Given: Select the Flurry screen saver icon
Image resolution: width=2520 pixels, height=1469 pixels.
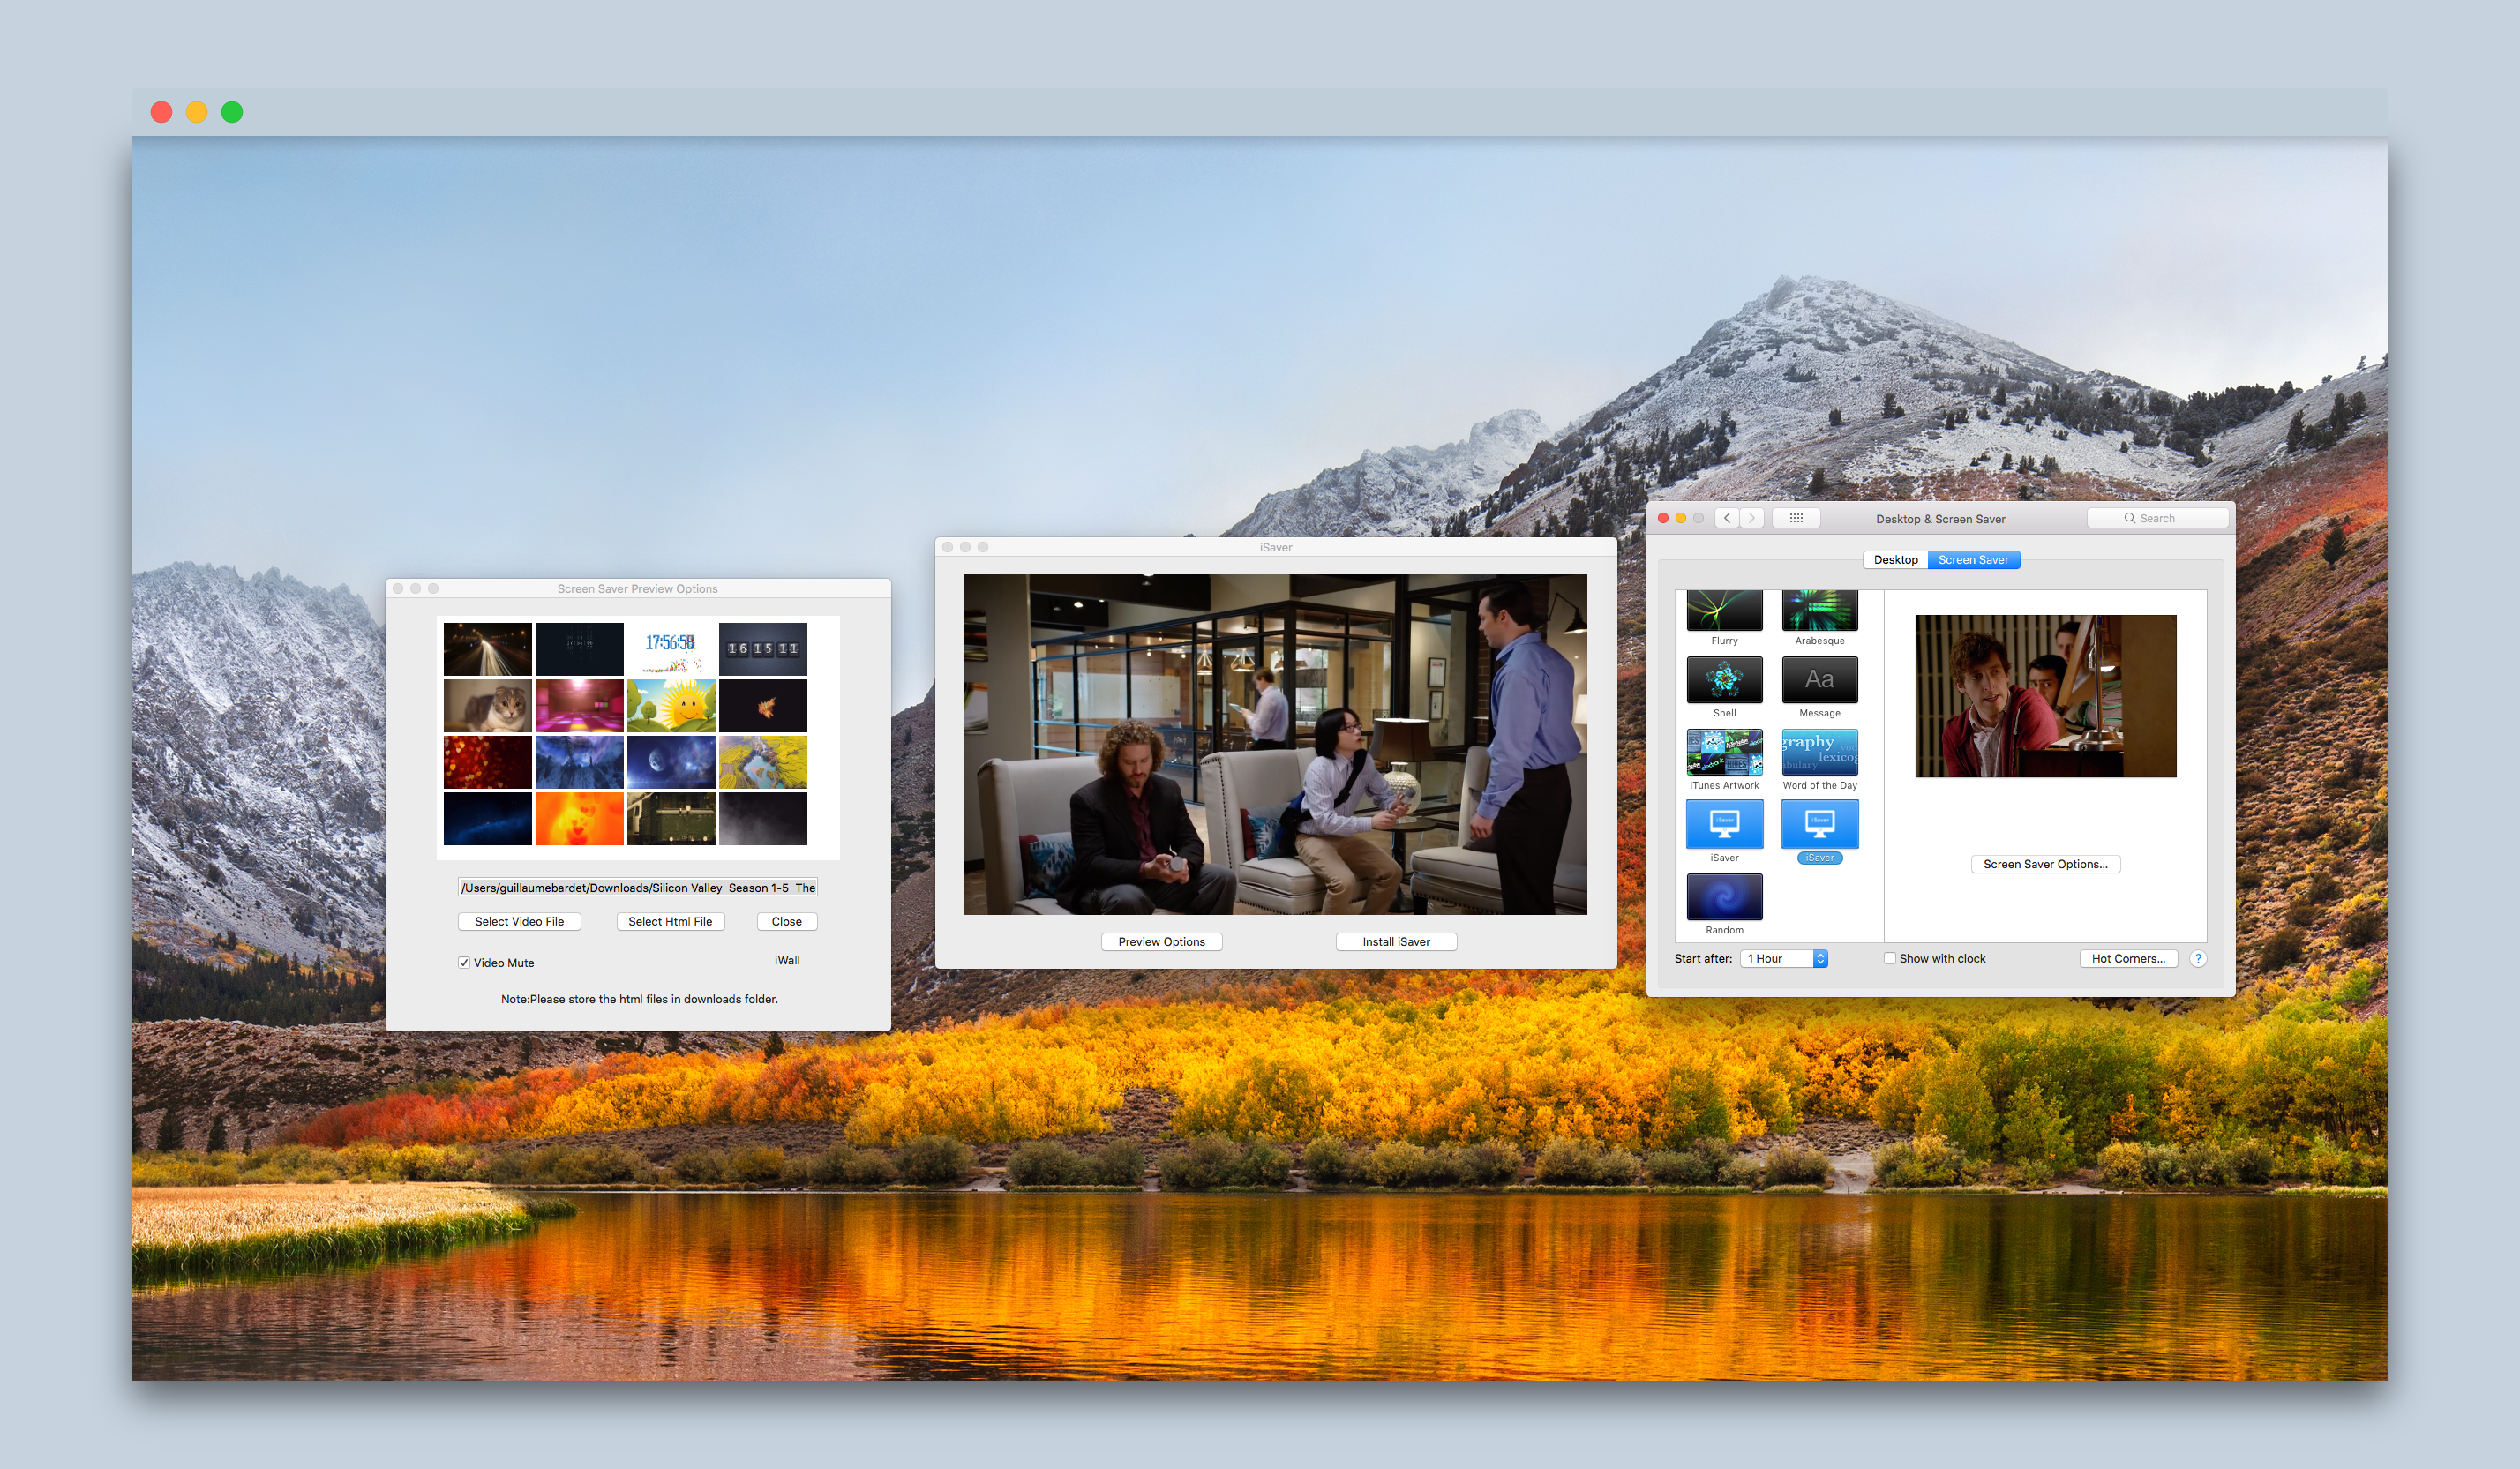Looking at the screenshot, I should point(1724,610).
